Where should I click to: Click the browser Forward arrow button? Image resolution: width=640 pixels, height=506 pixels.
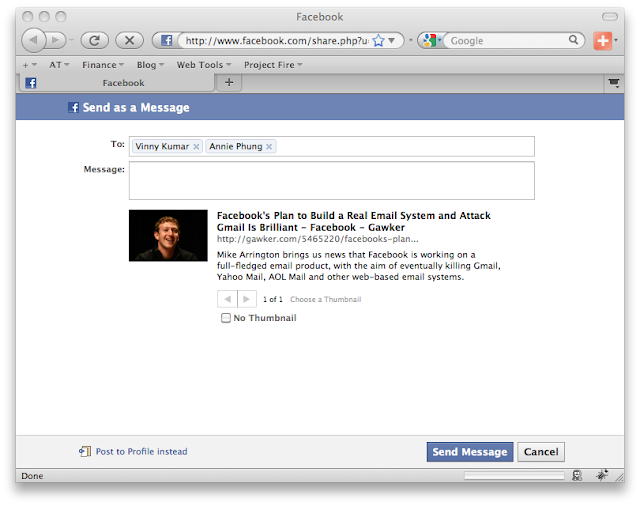coord(56,40)
